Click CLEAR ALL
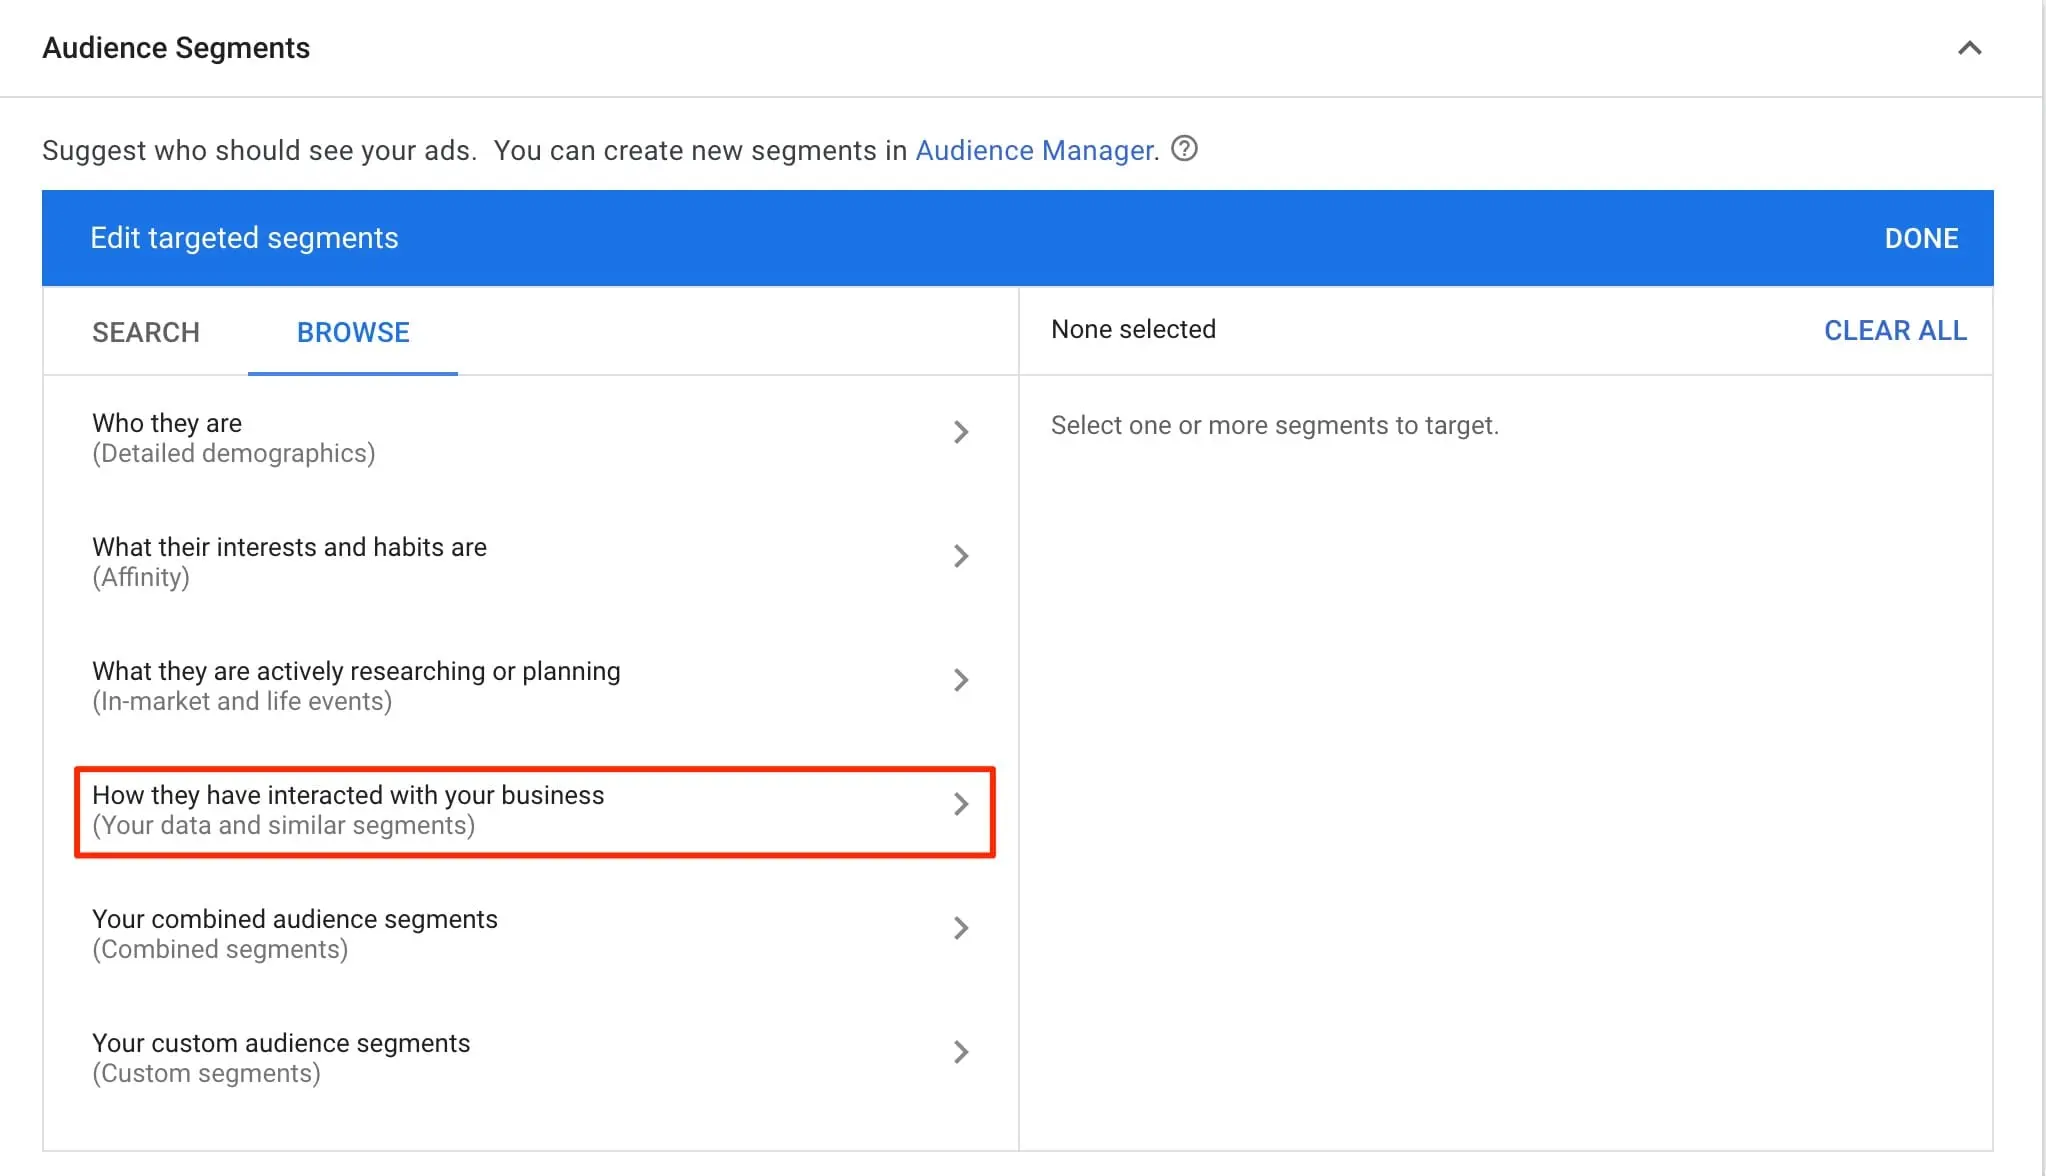The width and height of the screenshot is (2046, 1176). [1894, 330]
